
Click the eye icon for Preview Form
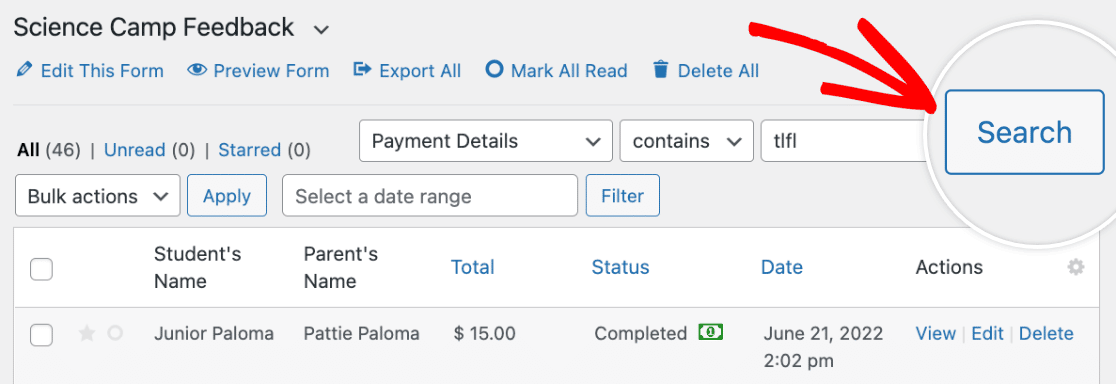196,70
